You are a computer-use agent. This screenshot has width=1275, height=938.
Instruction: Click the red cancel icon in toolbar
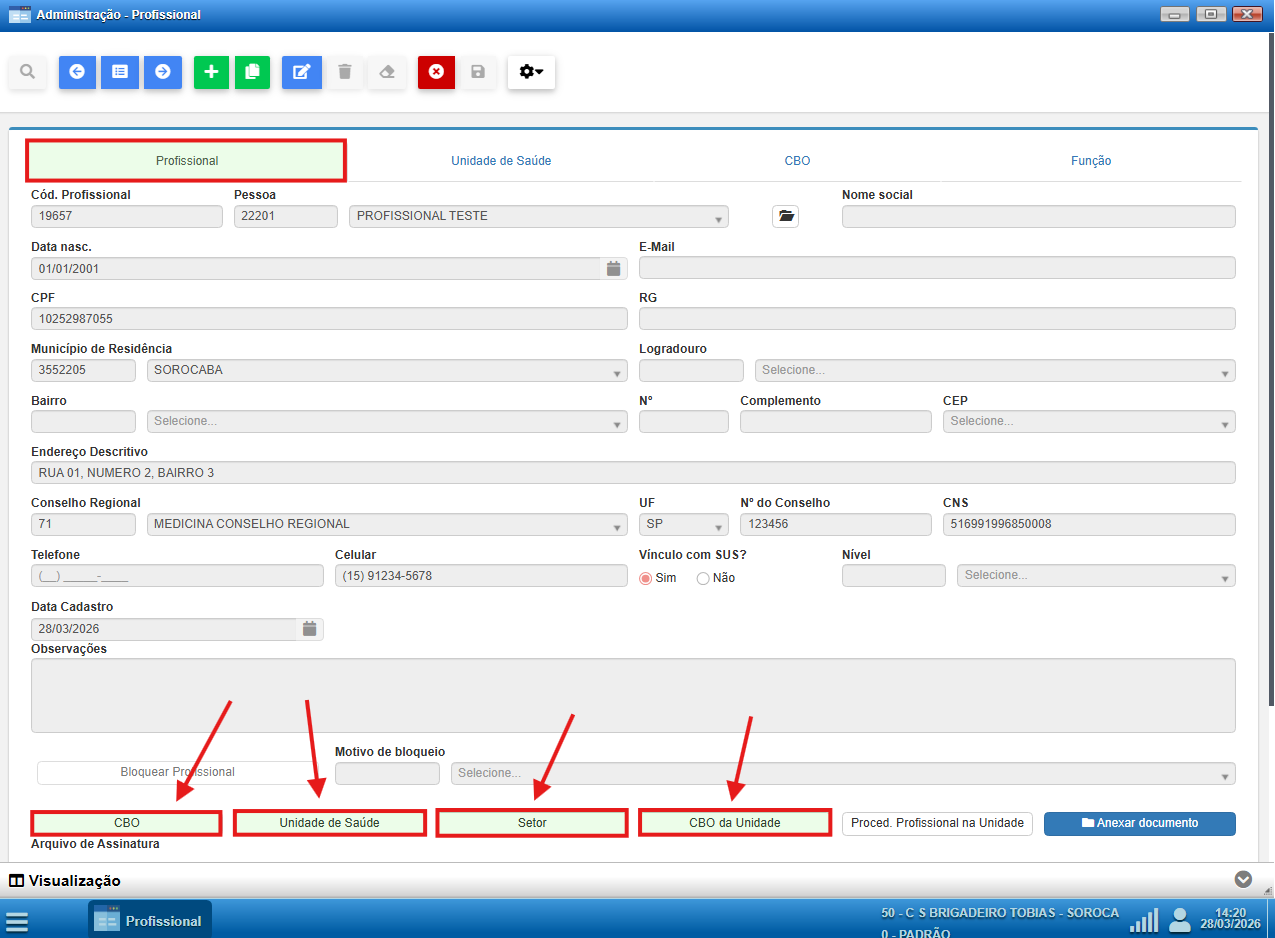[x=436, y=72]
